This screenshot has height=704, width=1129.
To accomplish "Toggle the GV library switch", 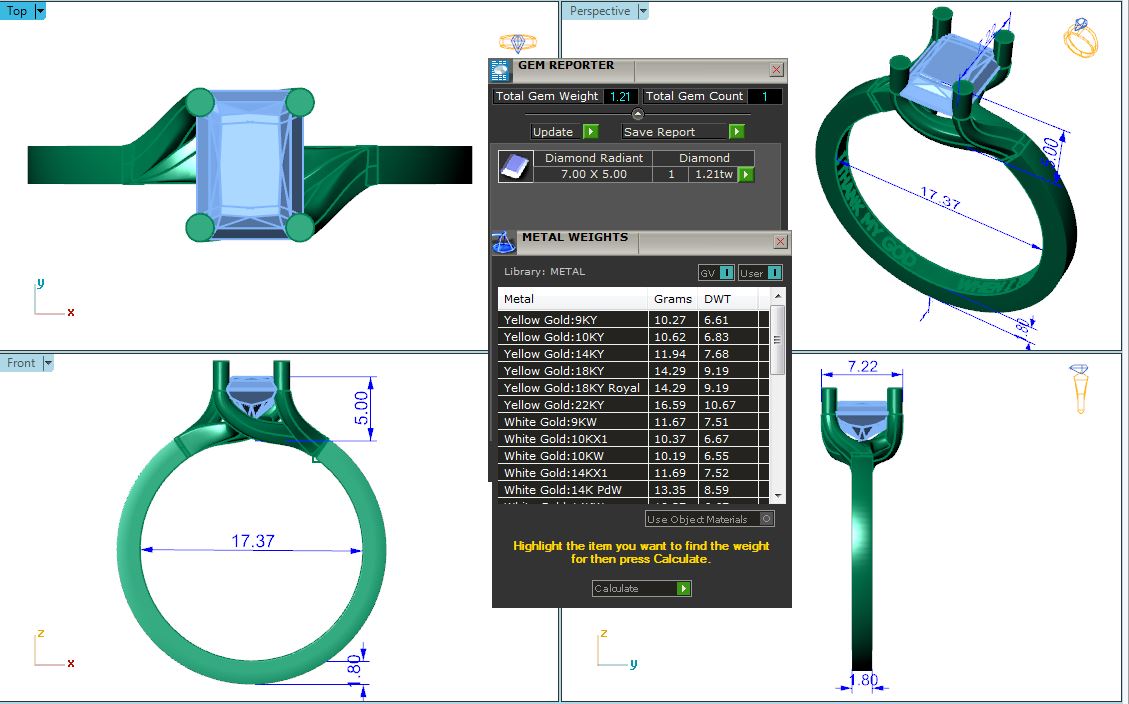I will click(x=716, y=272).
